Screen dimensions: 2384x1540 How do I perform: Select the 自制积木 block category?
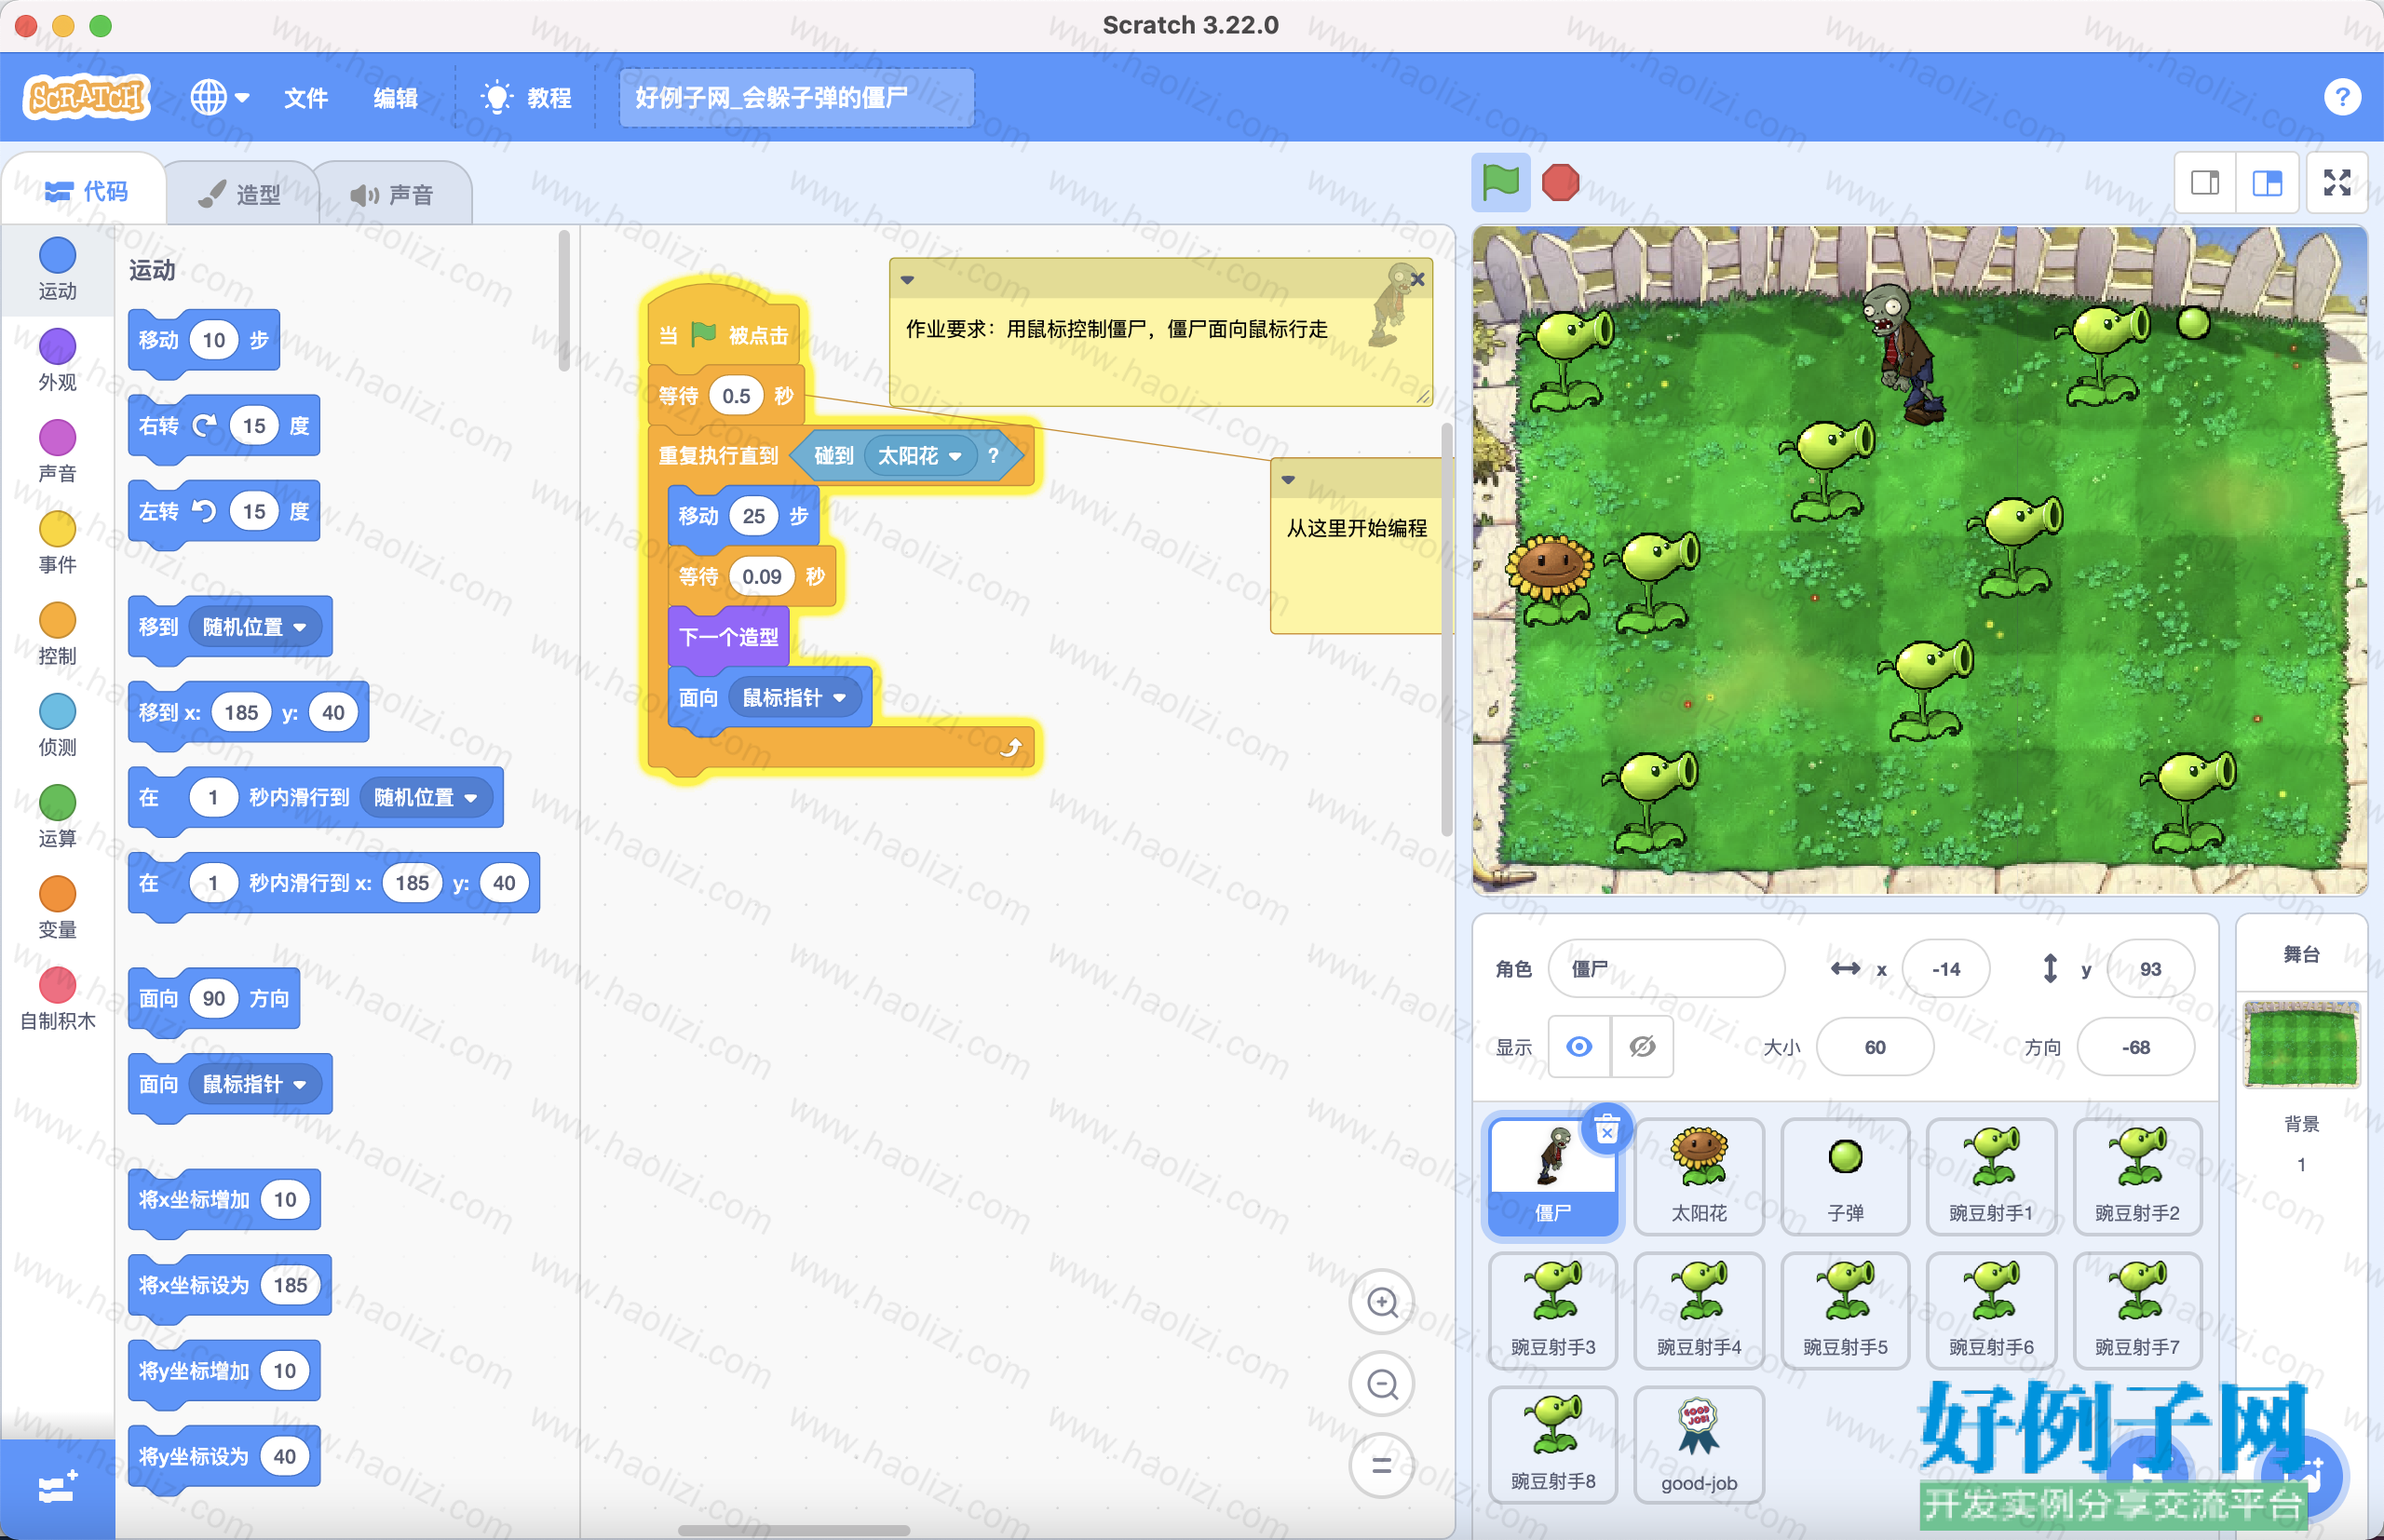point(57,999)
